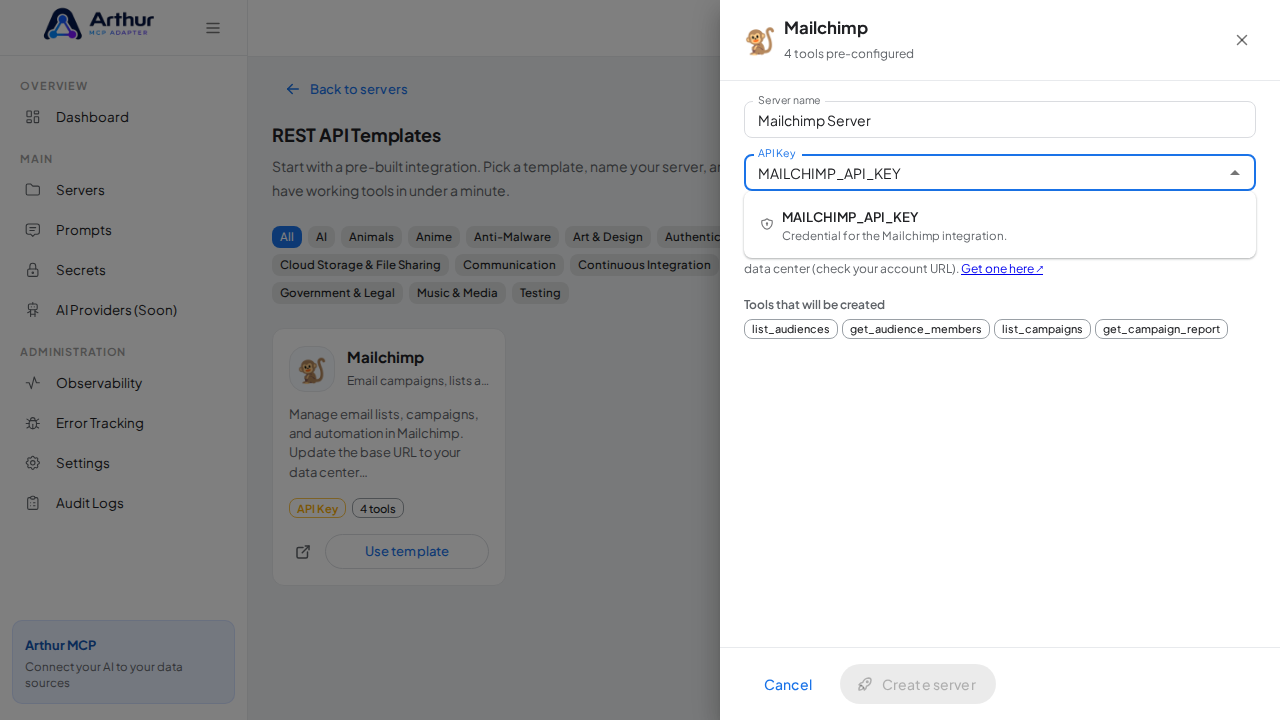Collapse the sidebar with the hamburger icon
1280x720 pixels.
213,28
